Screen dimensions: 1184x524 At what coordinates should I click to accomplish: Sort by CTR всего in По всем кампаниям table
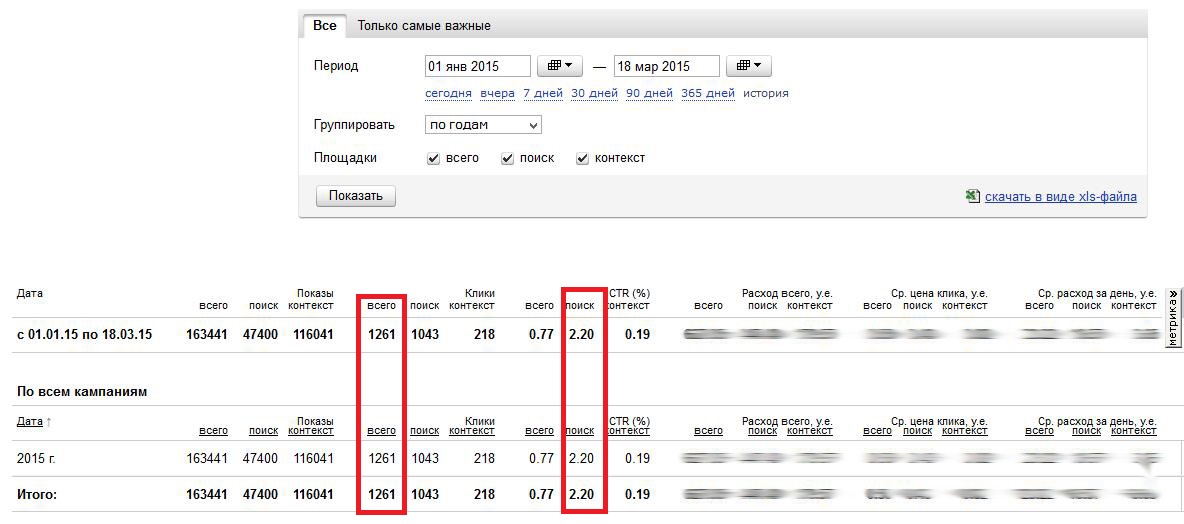pos(538,431)
